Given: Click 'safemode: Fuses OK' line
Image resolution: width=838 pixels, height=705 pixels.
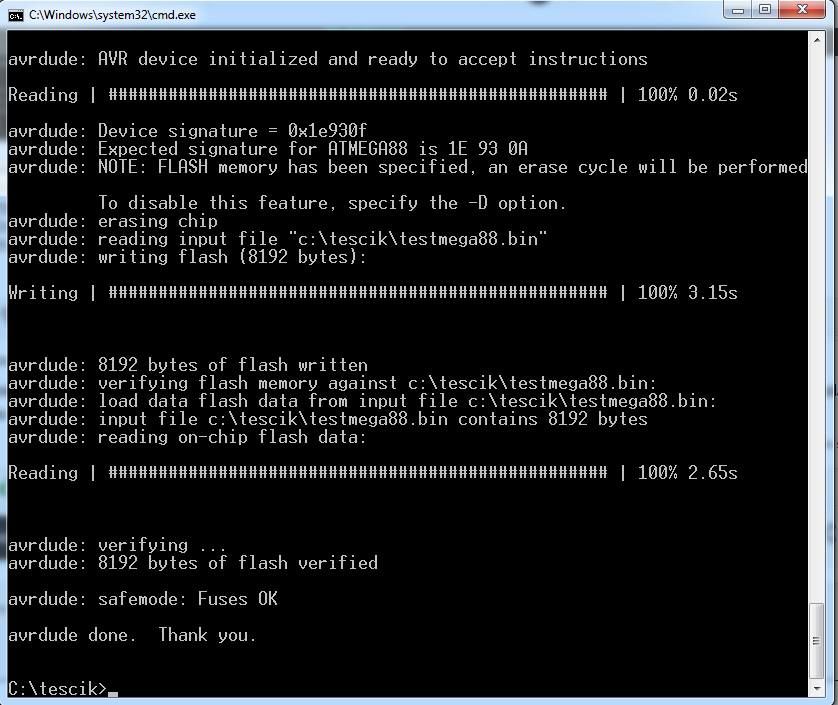Looking at the screenshot, I should coord(143,599).
